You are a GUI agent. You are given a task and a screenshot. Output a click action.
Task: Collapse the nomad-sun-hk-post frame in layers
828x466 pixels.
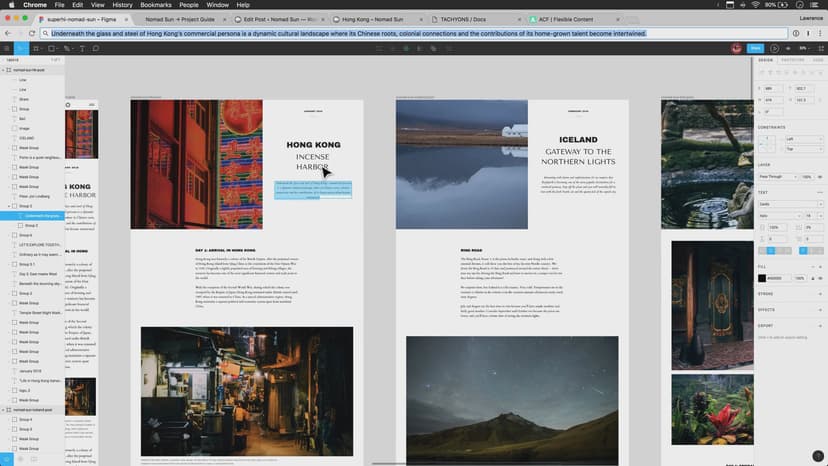4,70
